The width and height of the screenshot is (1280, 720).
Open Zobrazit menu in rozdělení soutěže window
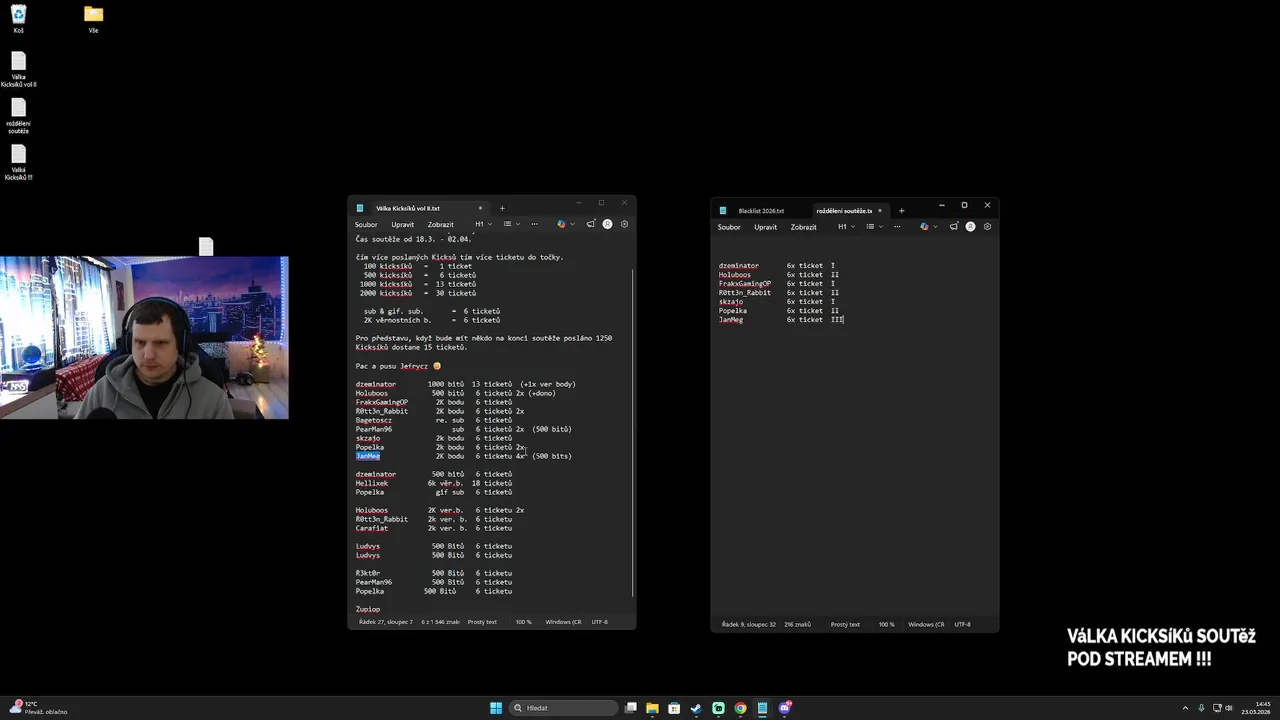[804, 227]
